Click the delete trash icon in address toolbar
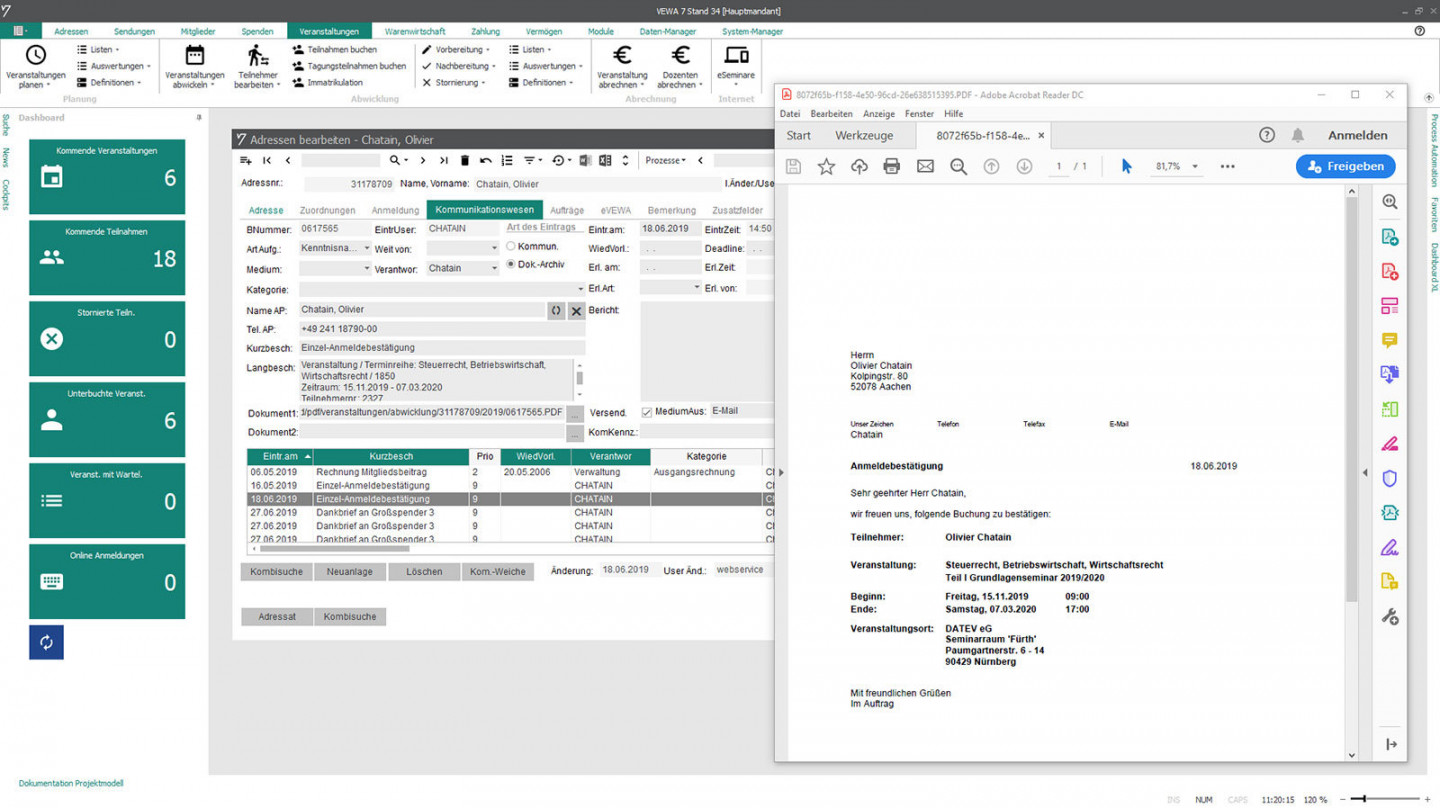 tap(465, 160)
